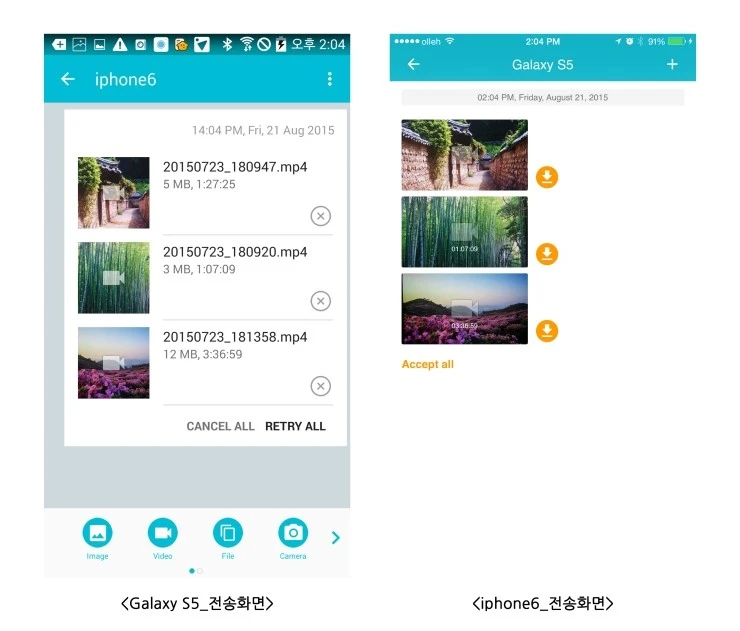
Task: Open the iPhone flower field video thumbnail
Action: (464, 309)
